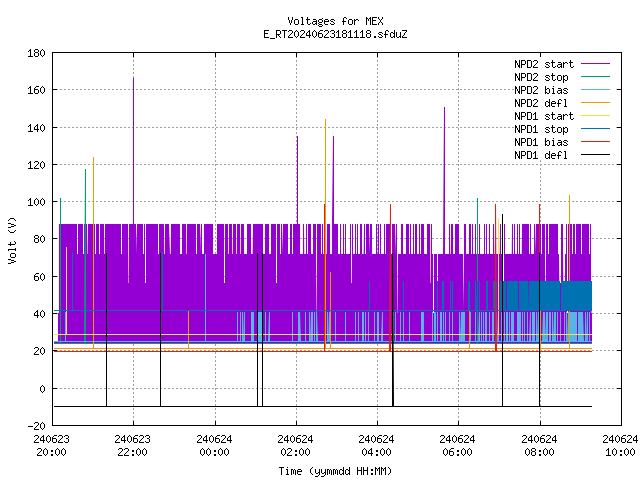Click the 240624 06:00 time tick label

pos(457,446)
